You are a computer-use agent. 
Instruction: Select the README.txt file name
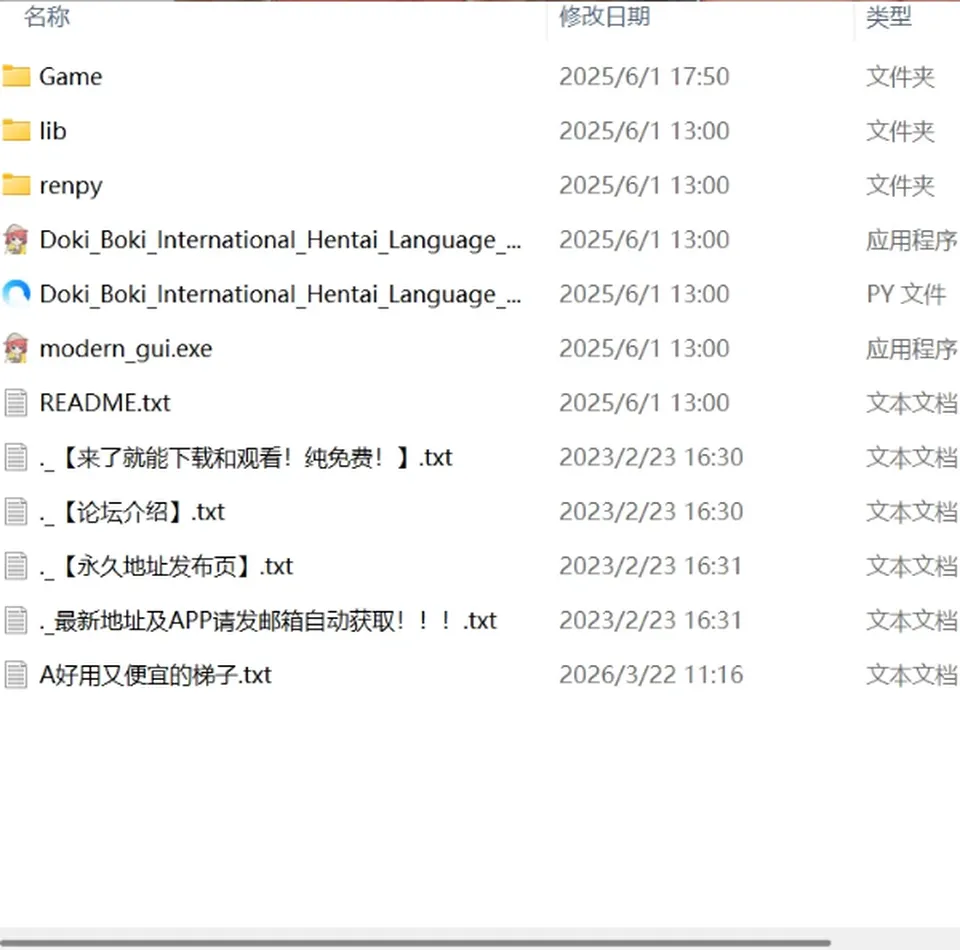[105, 403]
